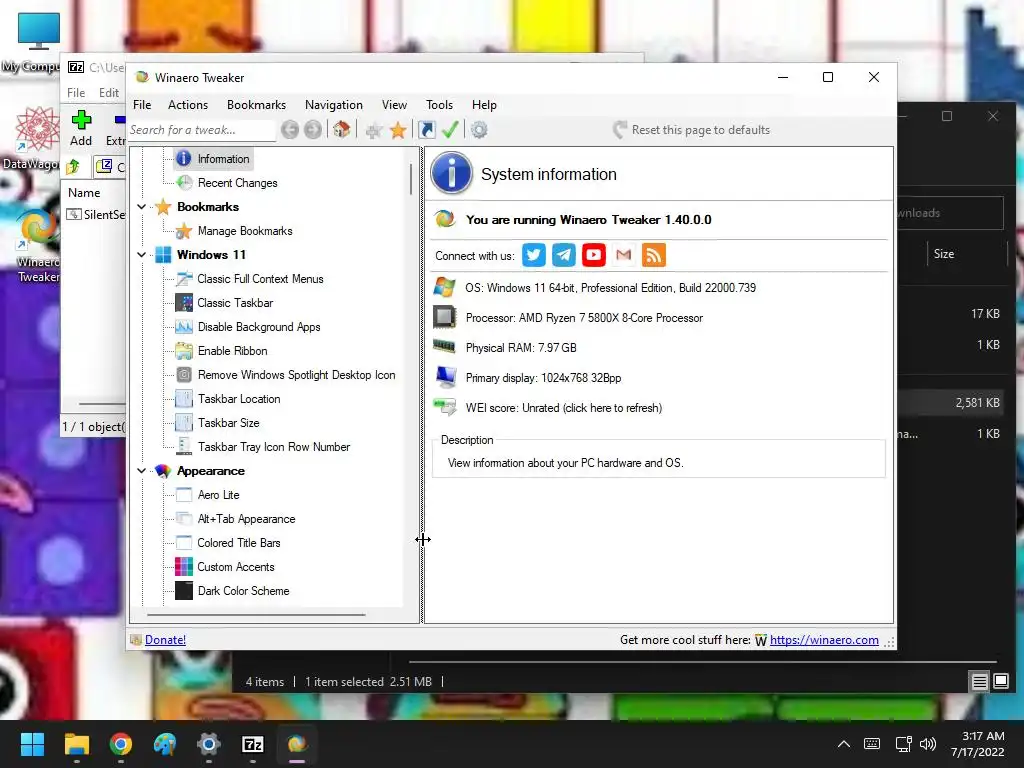Open Winaero YouTube channel icon
1024x768 pixels.
click(x=594, y=255)
